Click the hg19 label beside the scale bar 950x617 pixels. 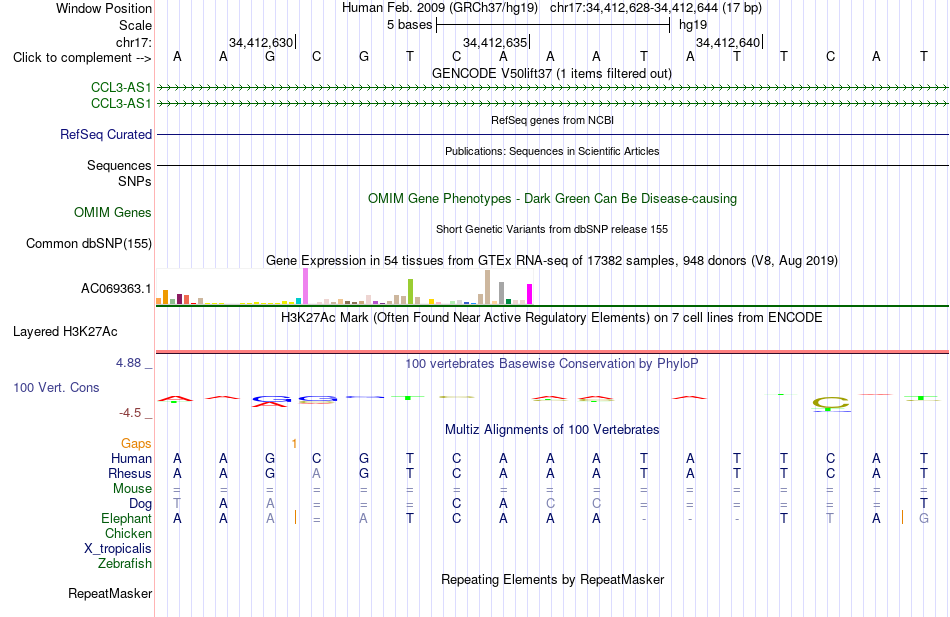click(693, 25)
